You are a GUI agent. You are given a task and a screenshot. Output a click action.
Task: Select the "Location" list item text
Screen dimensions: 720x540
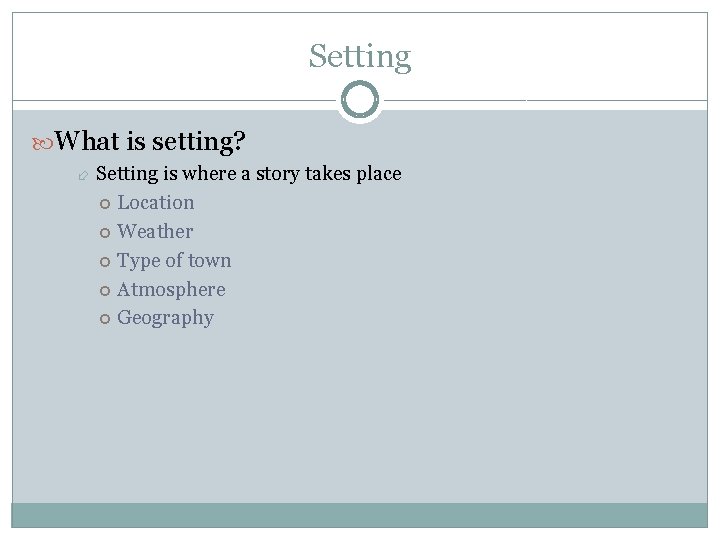coord(156,202)
